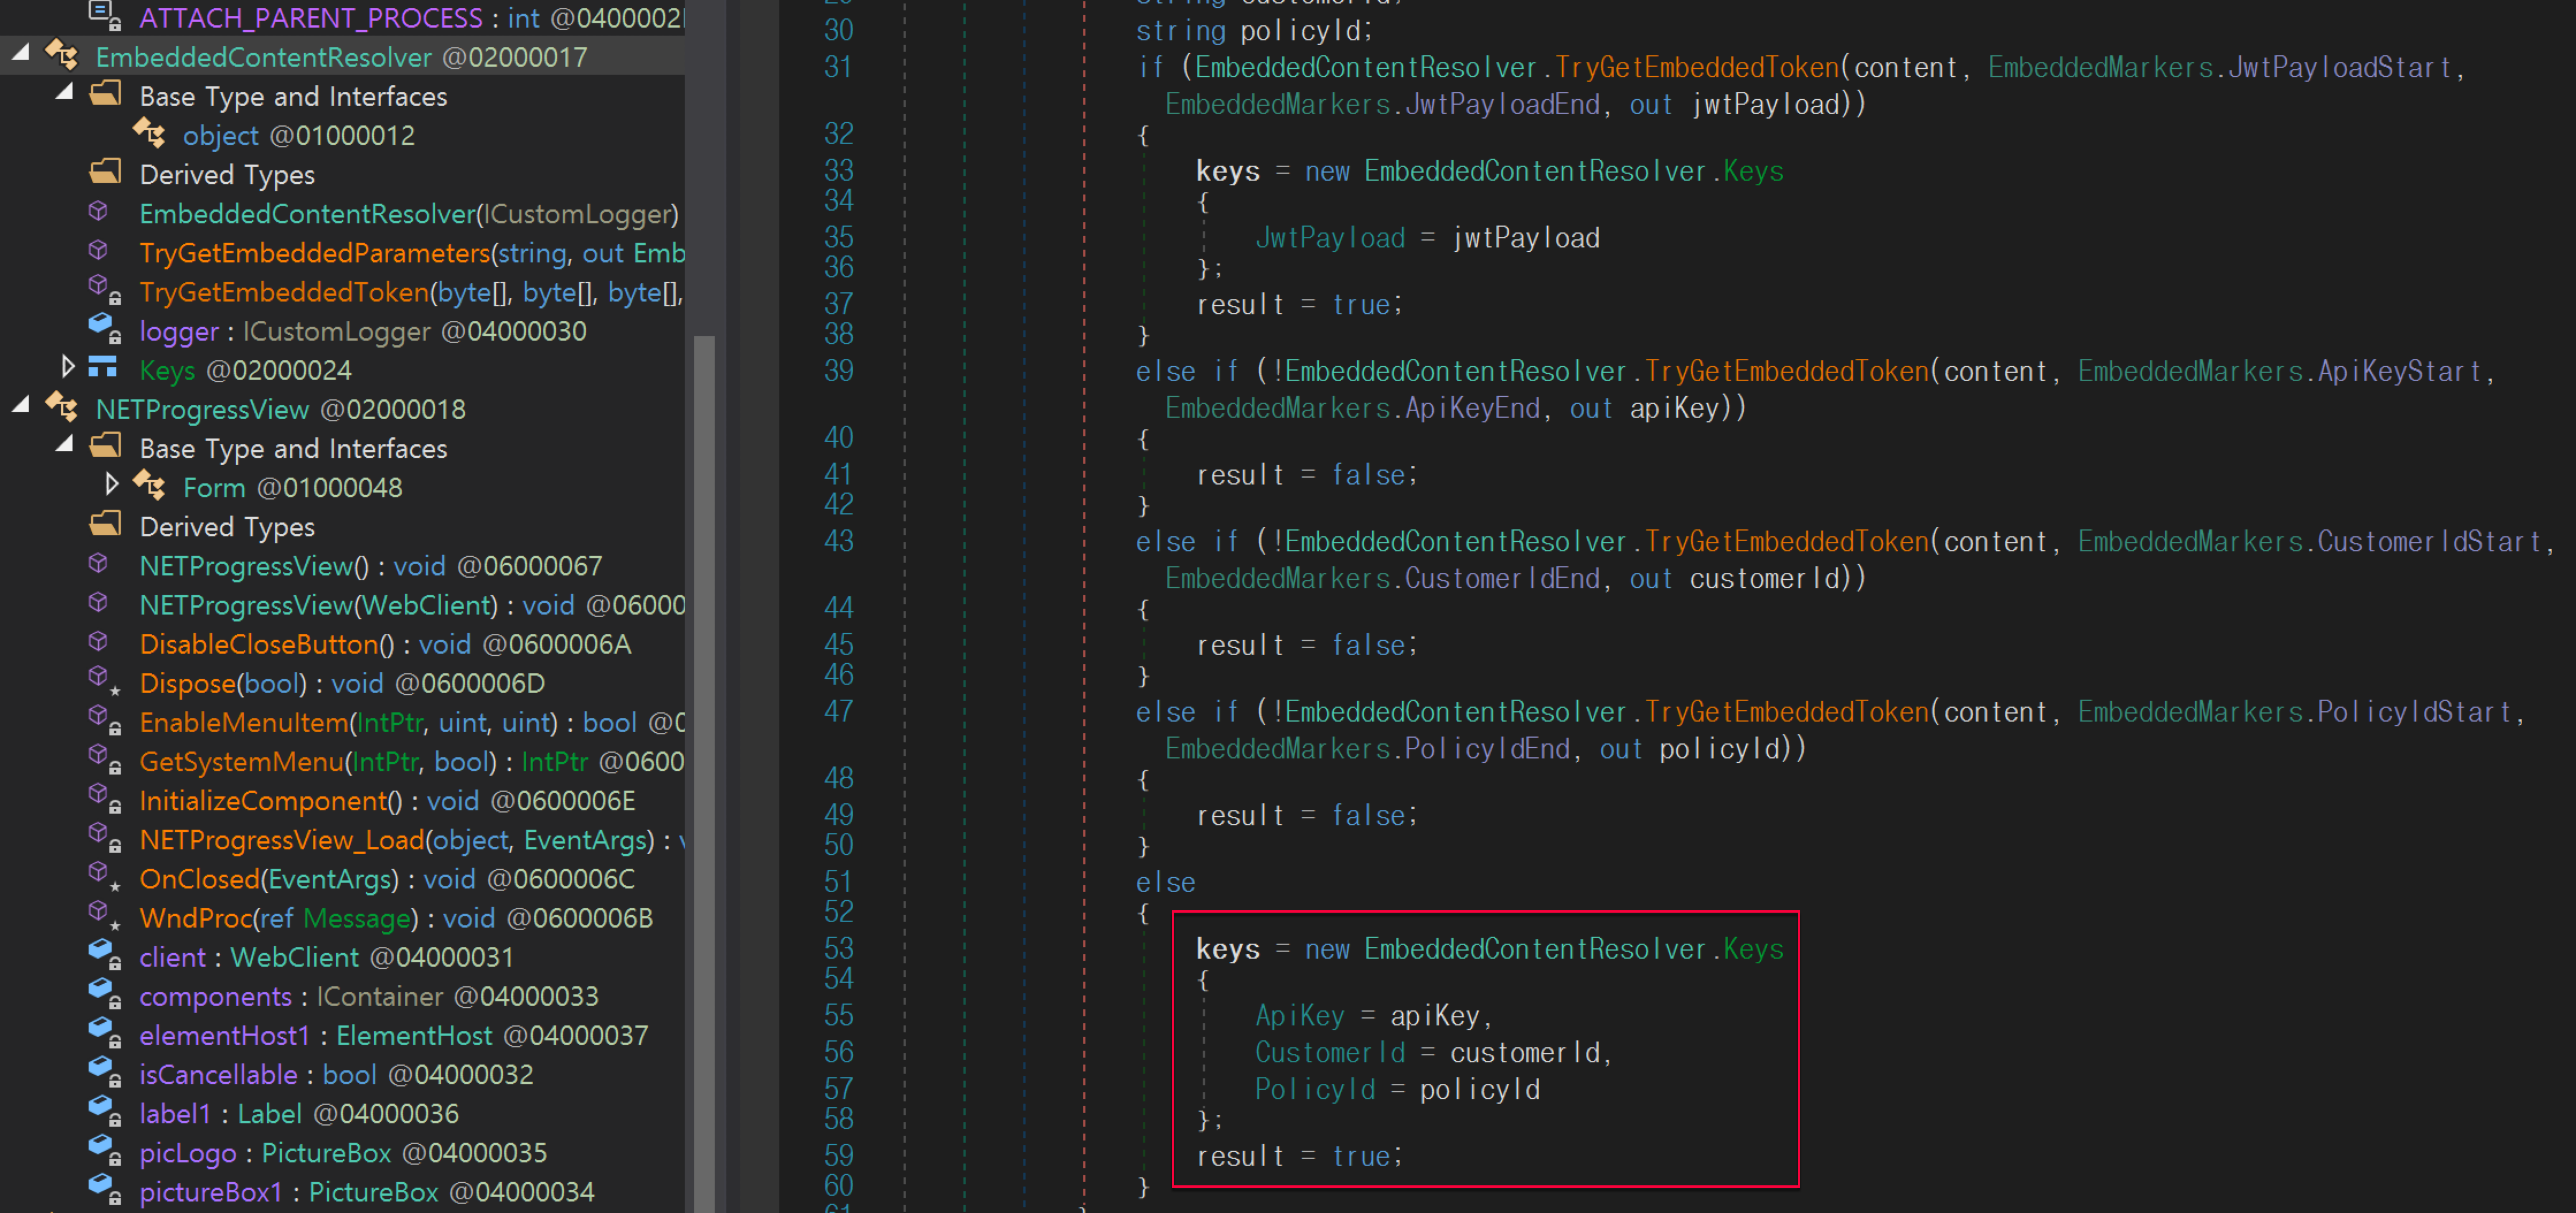Open TryGetEmbeddedToken link on line 31
This screenshot has width=2576, height=1213.
[x=1696, y=67]
